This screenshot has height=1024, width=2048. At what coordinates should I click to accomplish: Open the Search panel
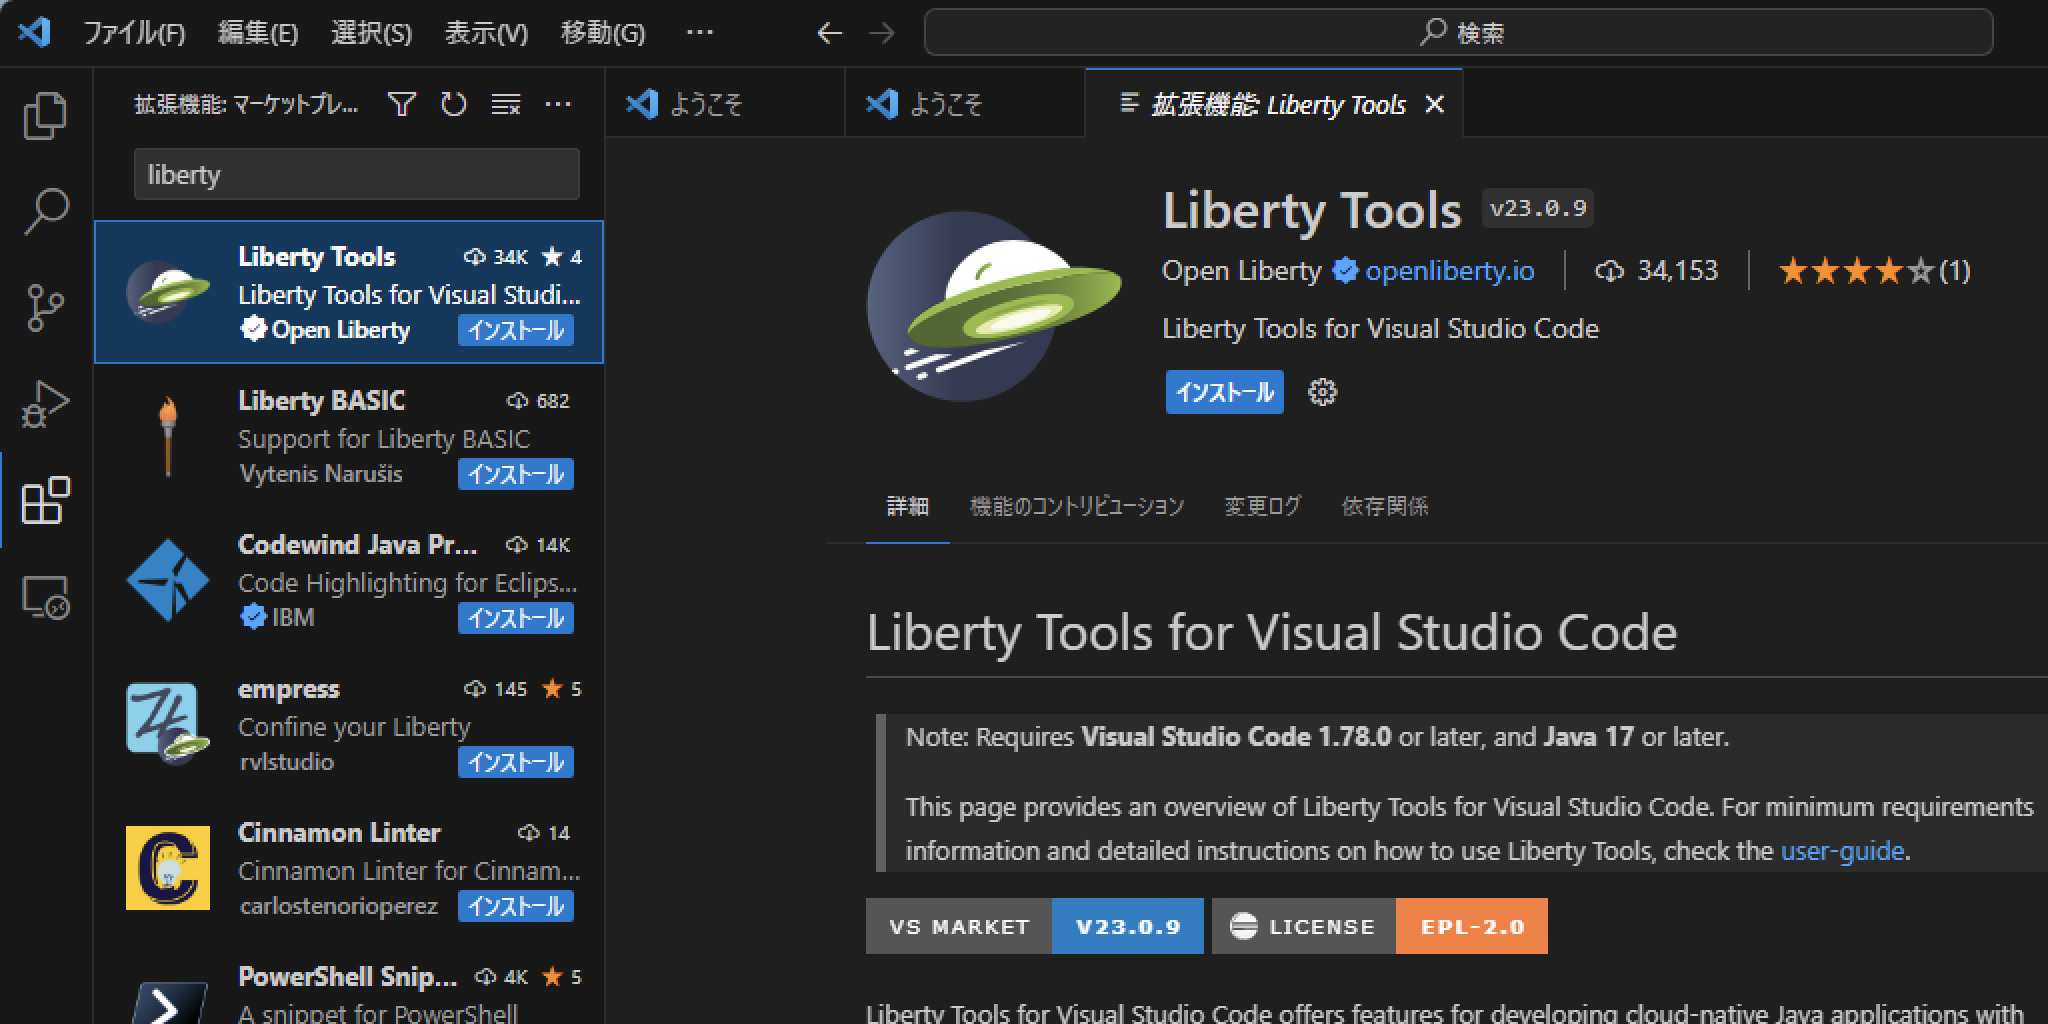[45, 210]
